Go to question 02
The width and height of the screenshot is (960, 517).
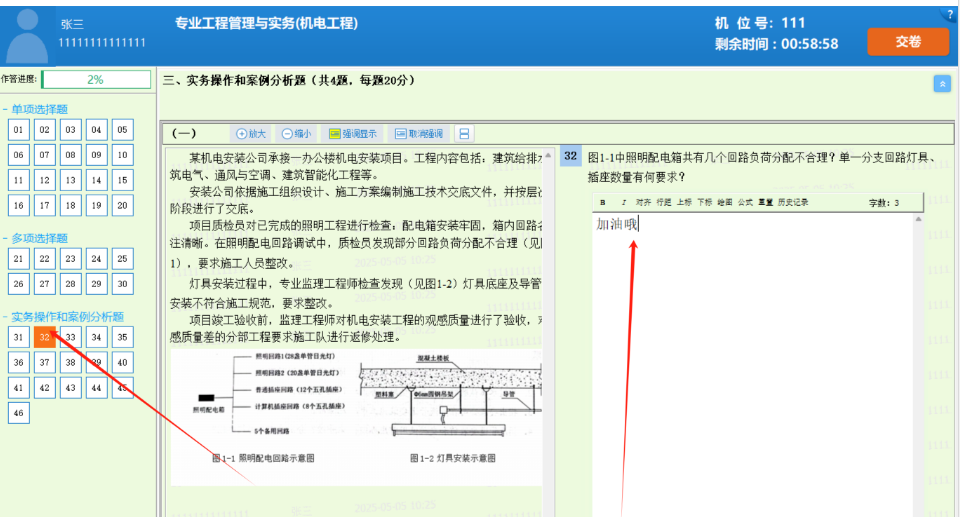point(45,130)
